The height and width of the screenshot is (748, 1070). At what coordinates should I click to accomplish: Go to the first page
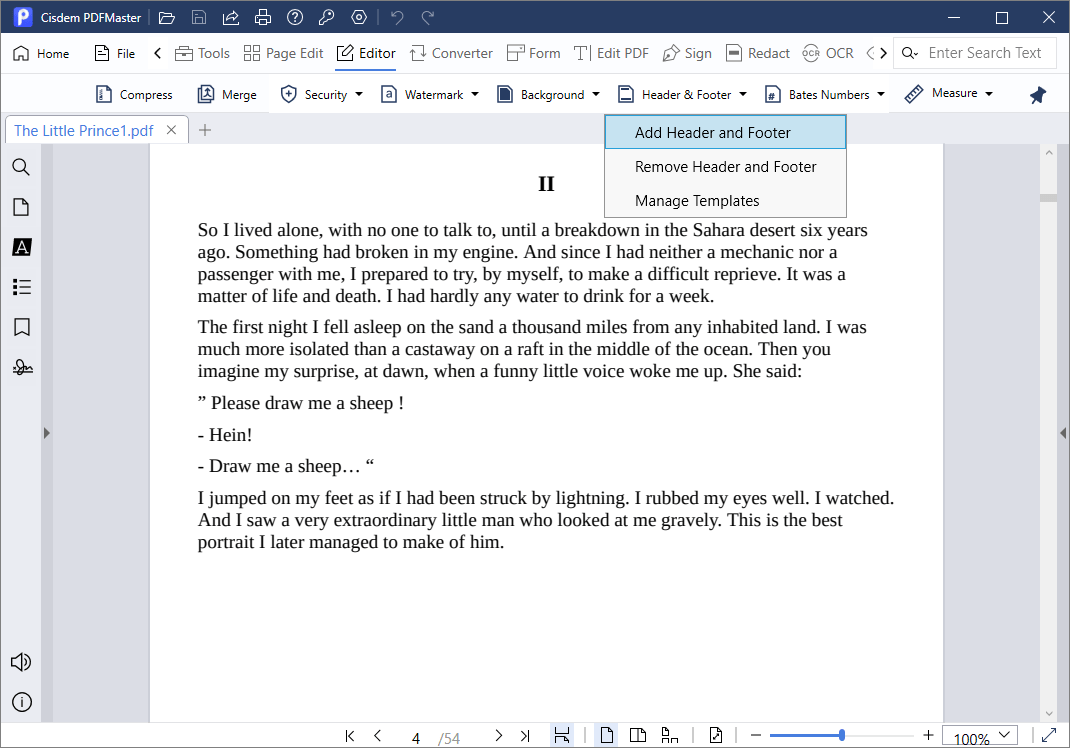pyautogui.click(x=350, y=736)
